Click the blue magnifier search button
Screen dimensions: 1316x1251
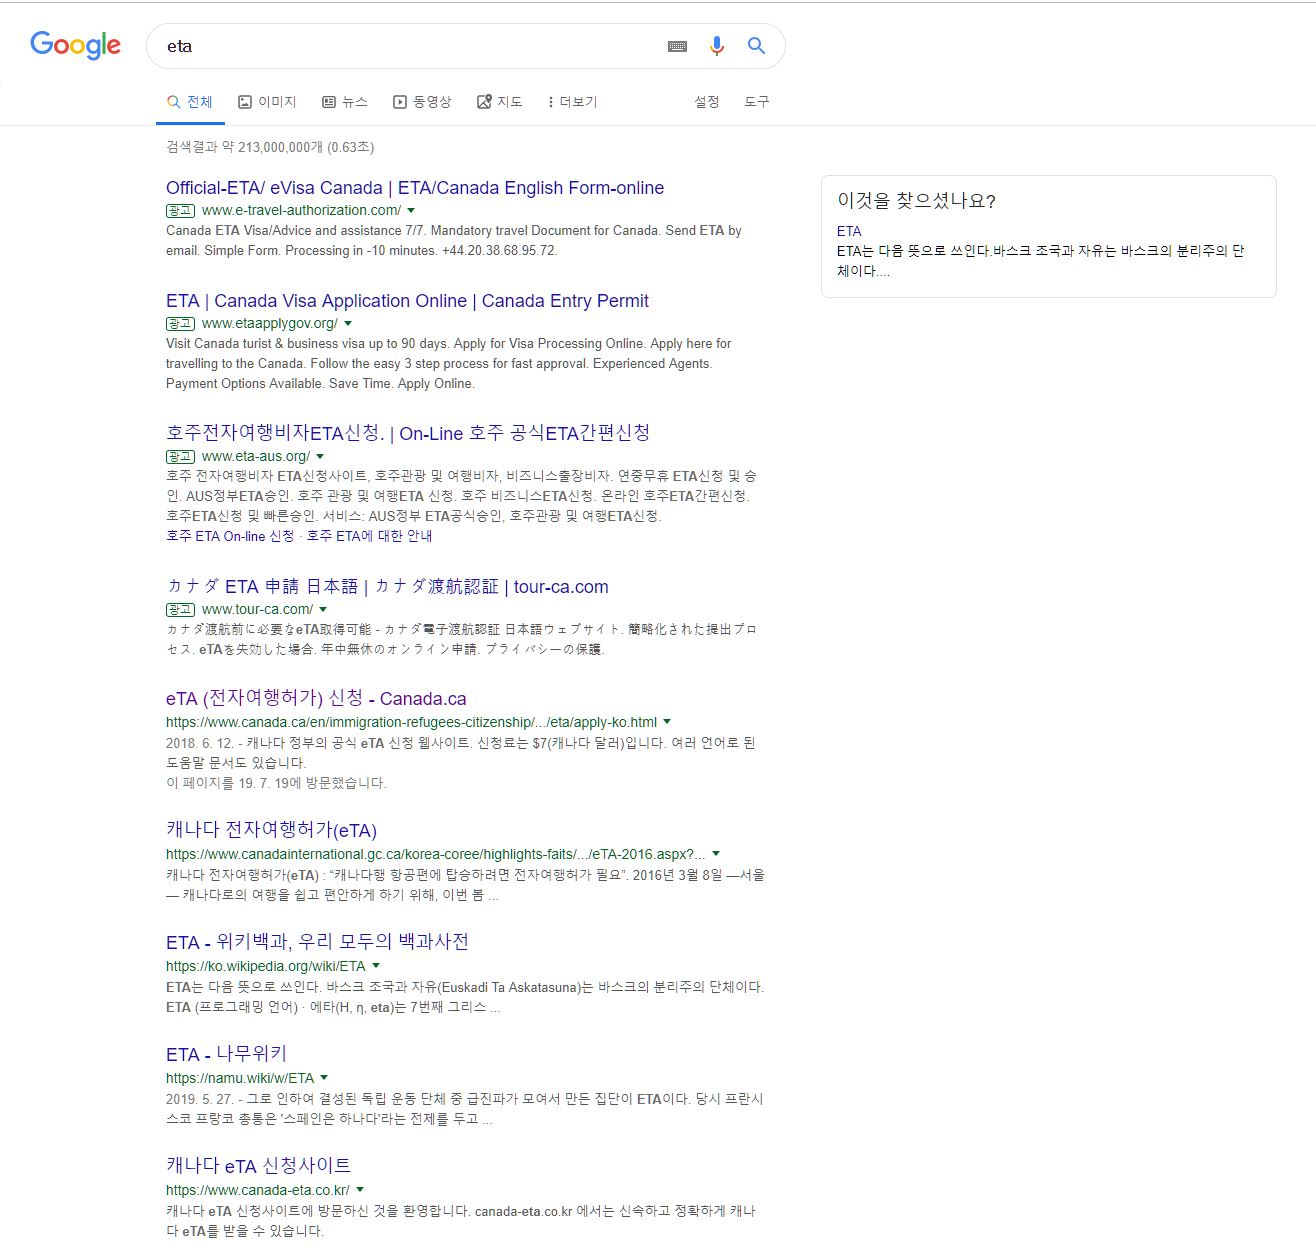click(x=756, y=46)
